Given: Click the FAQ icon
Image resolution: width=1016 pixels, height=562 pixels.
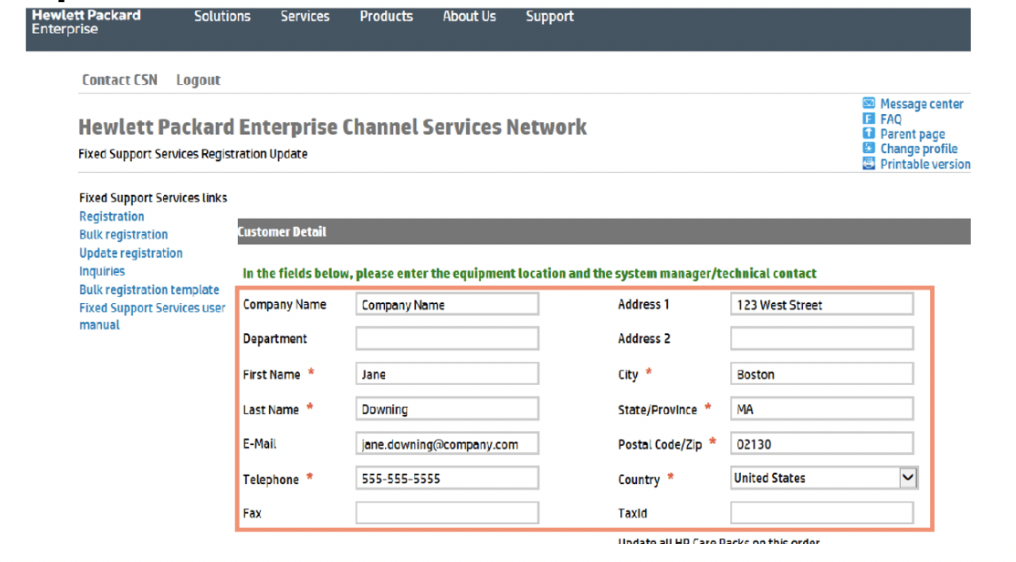Looking at the screenshot, I should coord(868,119).
